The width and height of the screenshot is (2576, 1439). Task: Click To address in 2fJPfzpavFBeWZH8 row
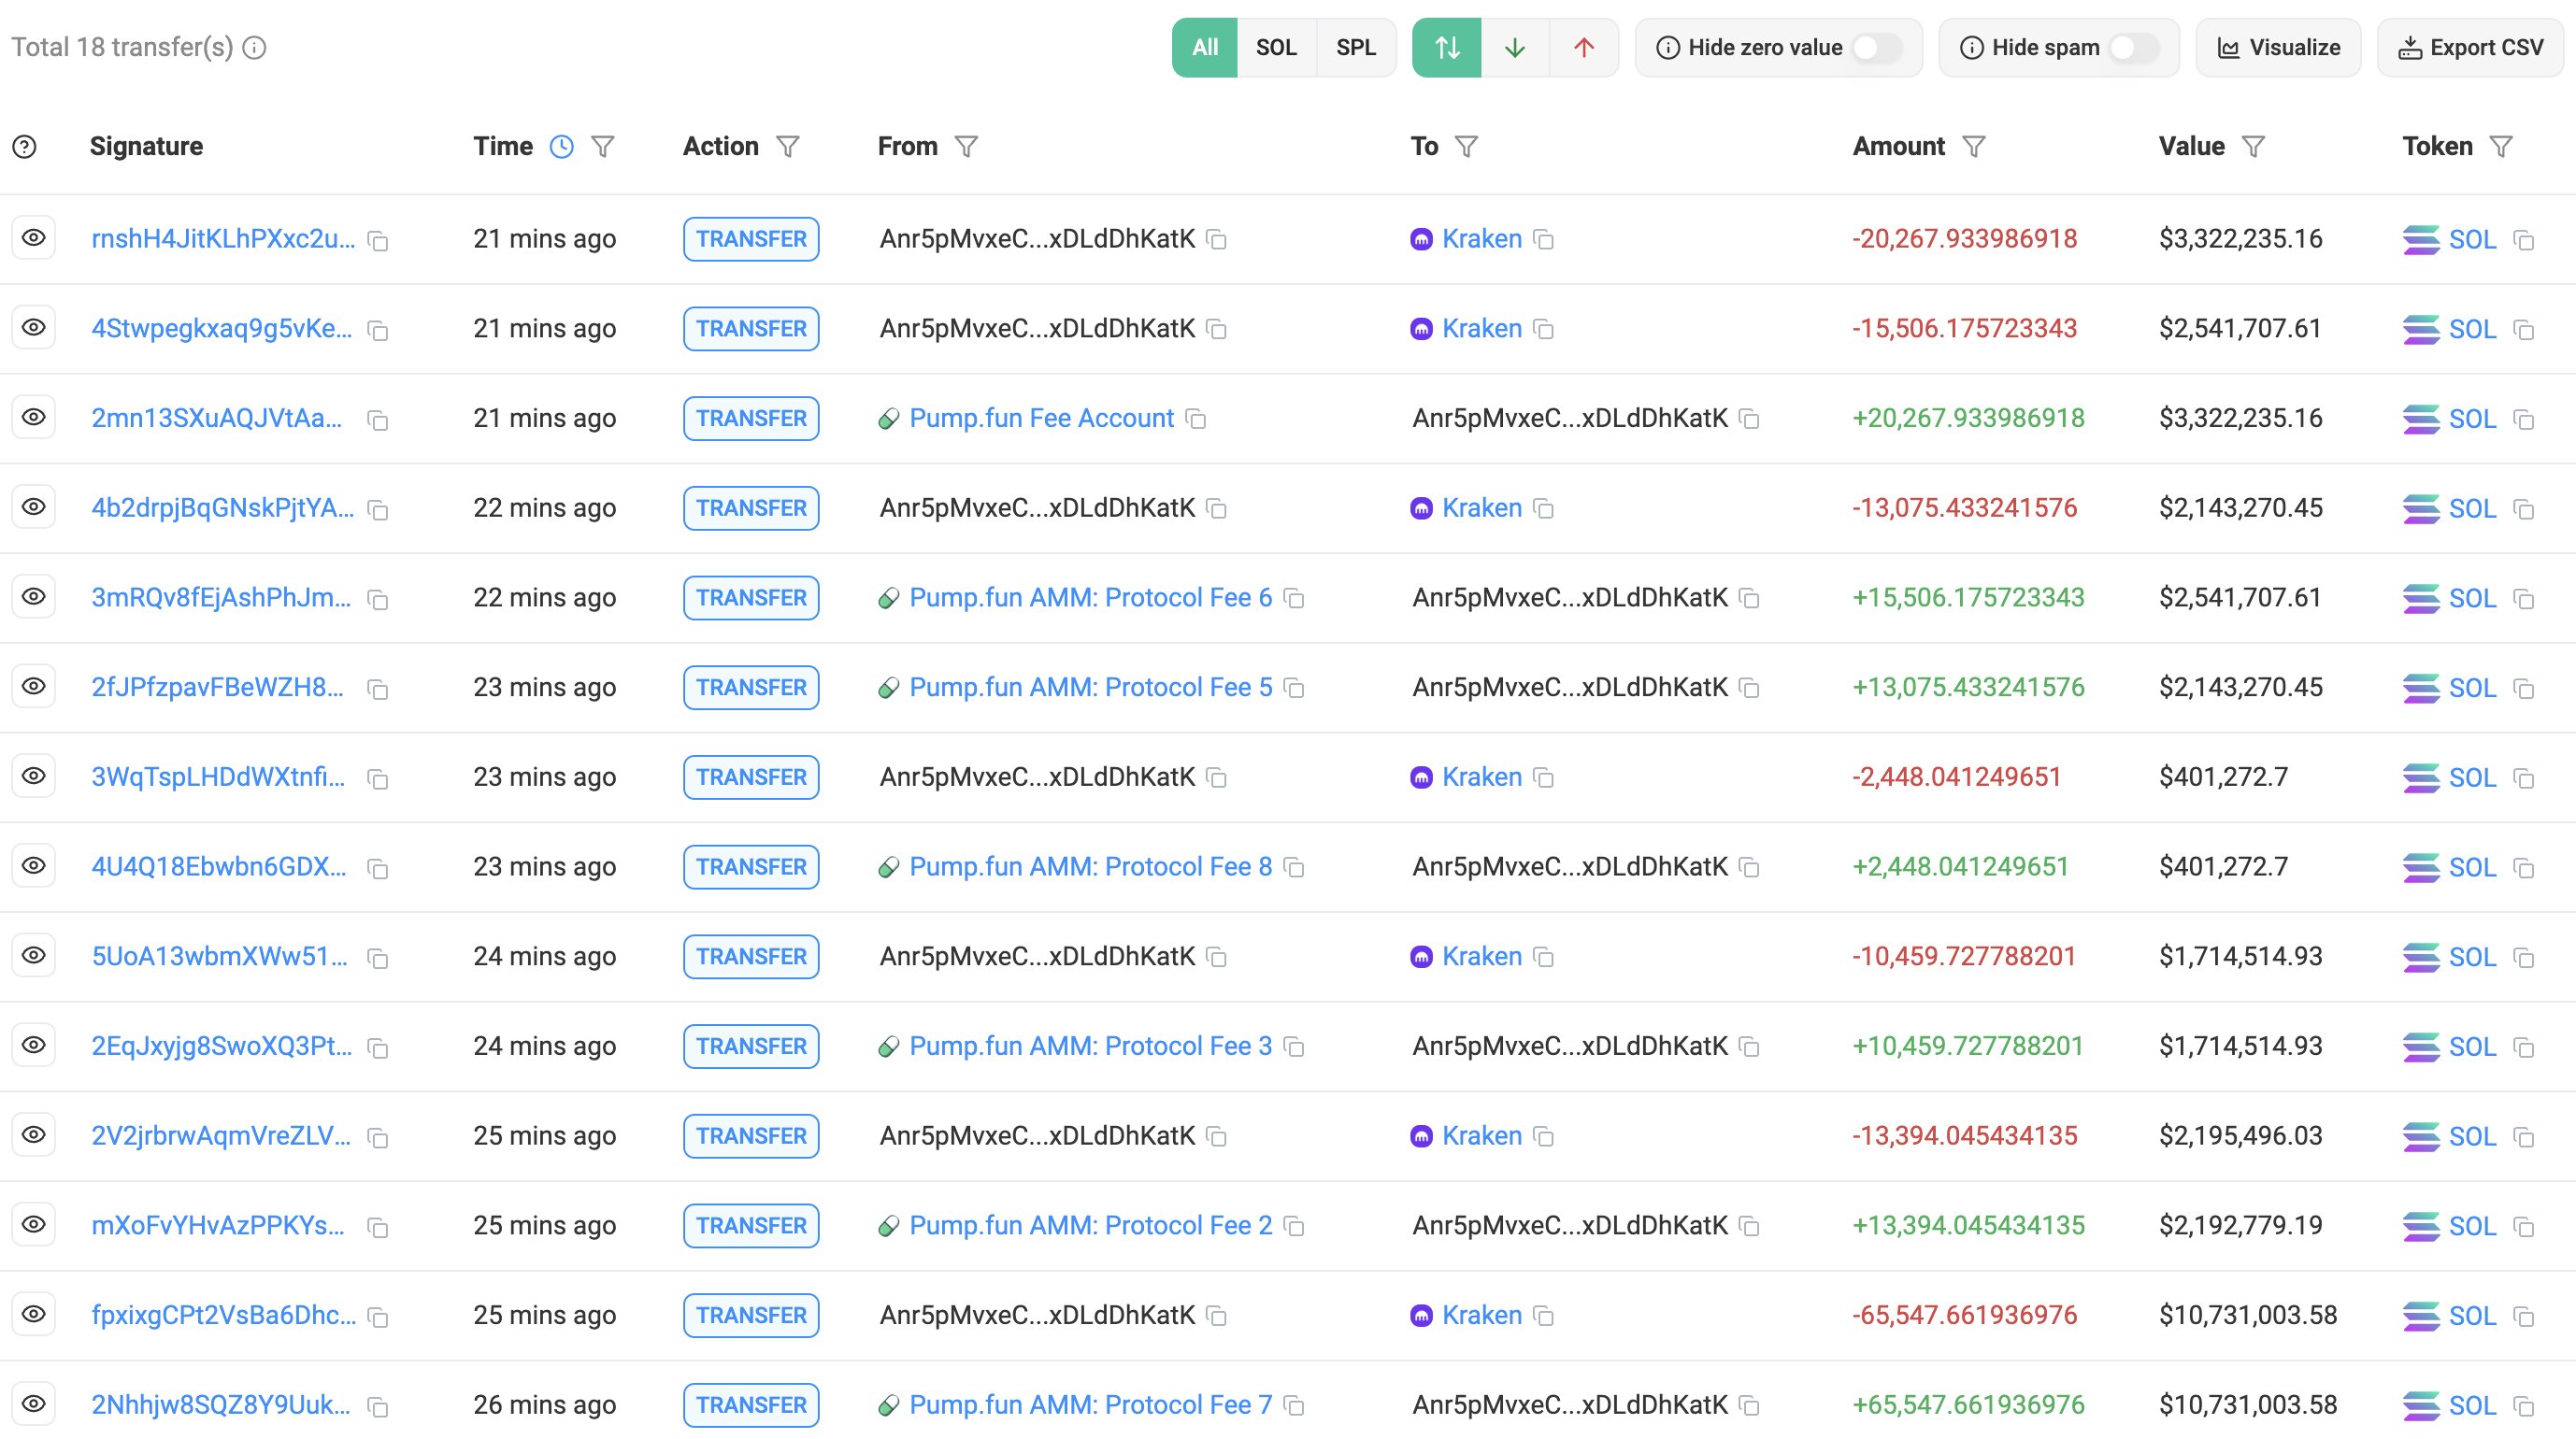click(1570, 687)
